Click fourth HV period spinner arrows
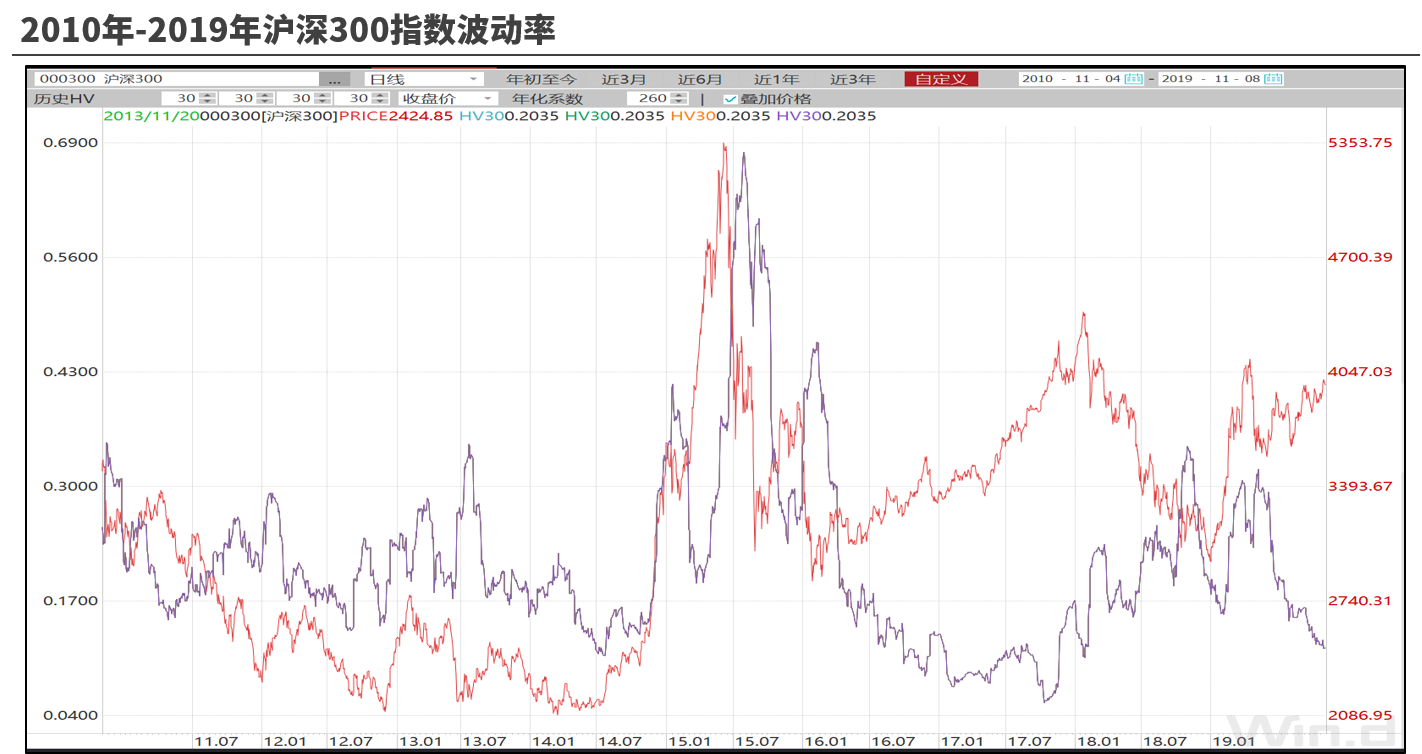 click(379, 98)
